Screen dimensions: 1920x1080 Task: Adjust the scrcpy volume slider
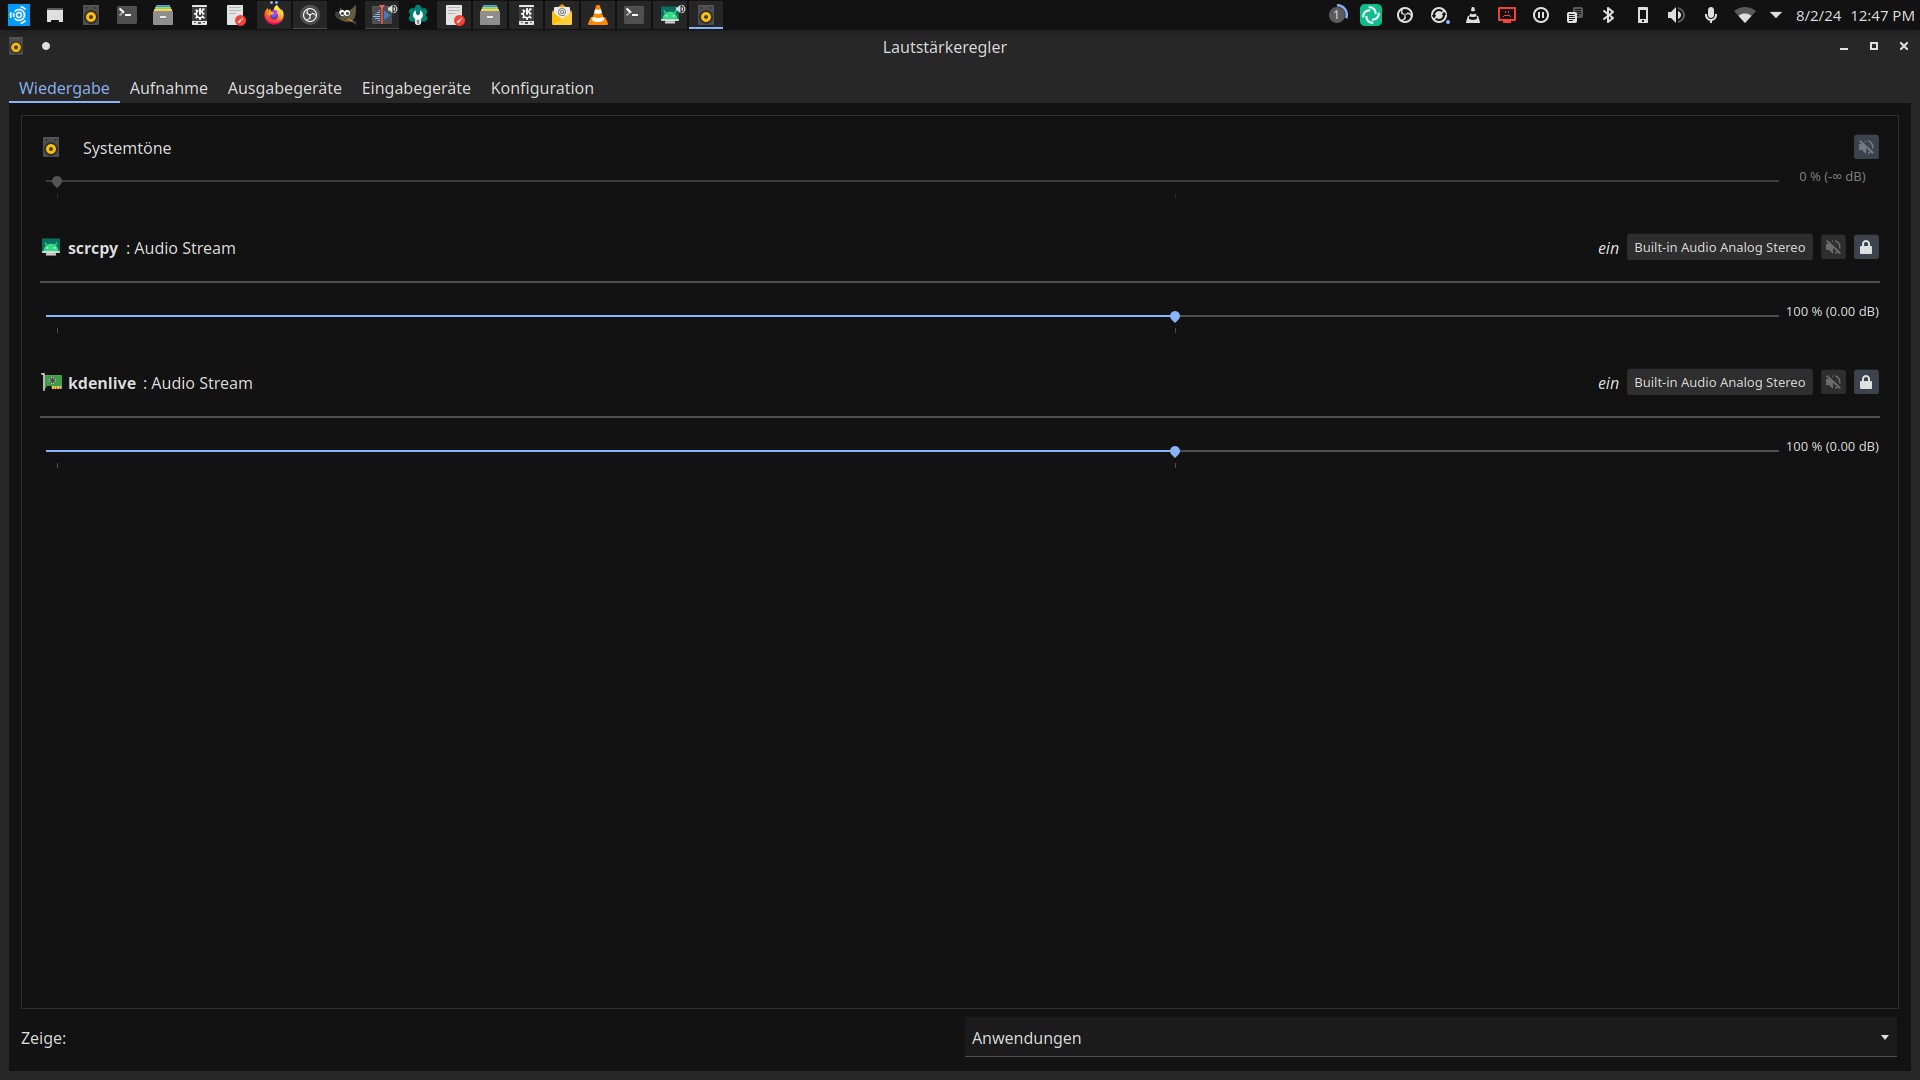pos(912,316)
